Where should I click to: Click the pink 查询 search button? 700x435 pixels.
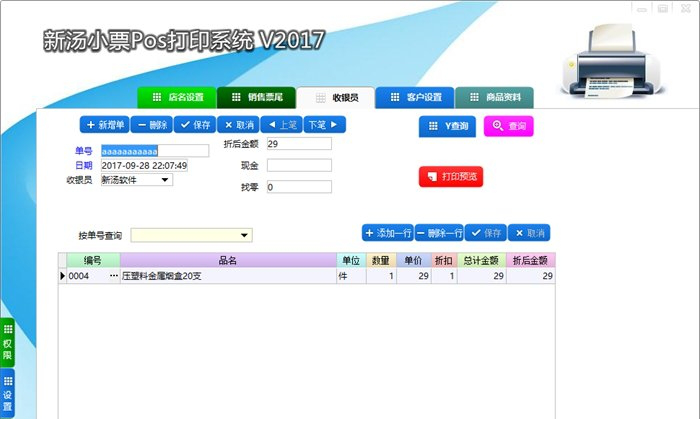[508, 126]
